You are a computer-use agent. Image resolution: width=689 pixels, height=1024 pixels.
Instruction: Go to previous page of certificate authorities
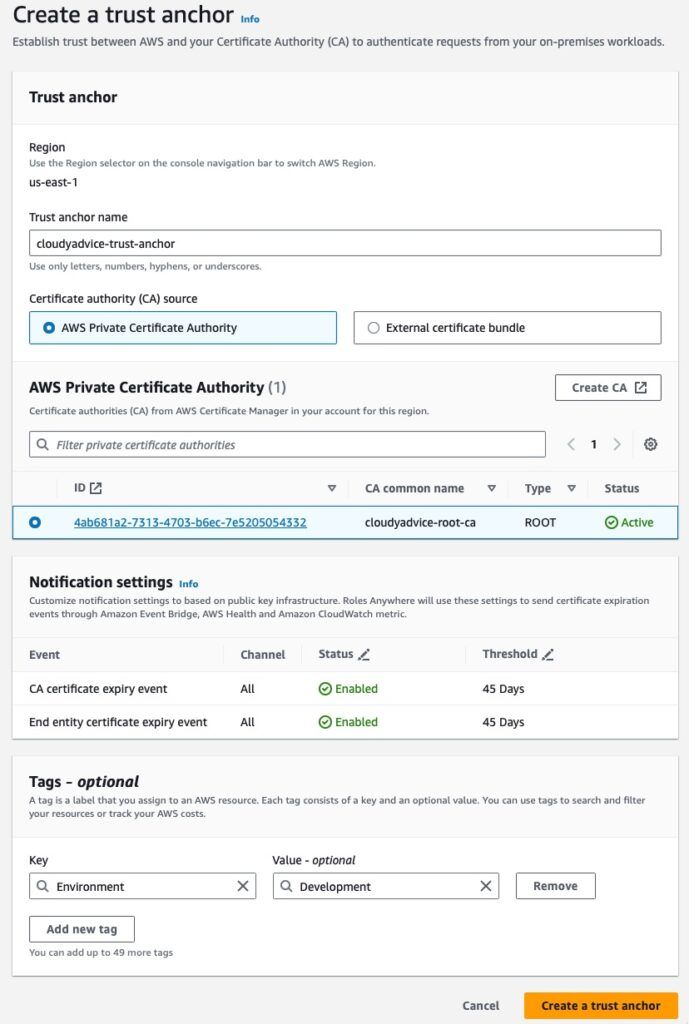click(571, 445)
